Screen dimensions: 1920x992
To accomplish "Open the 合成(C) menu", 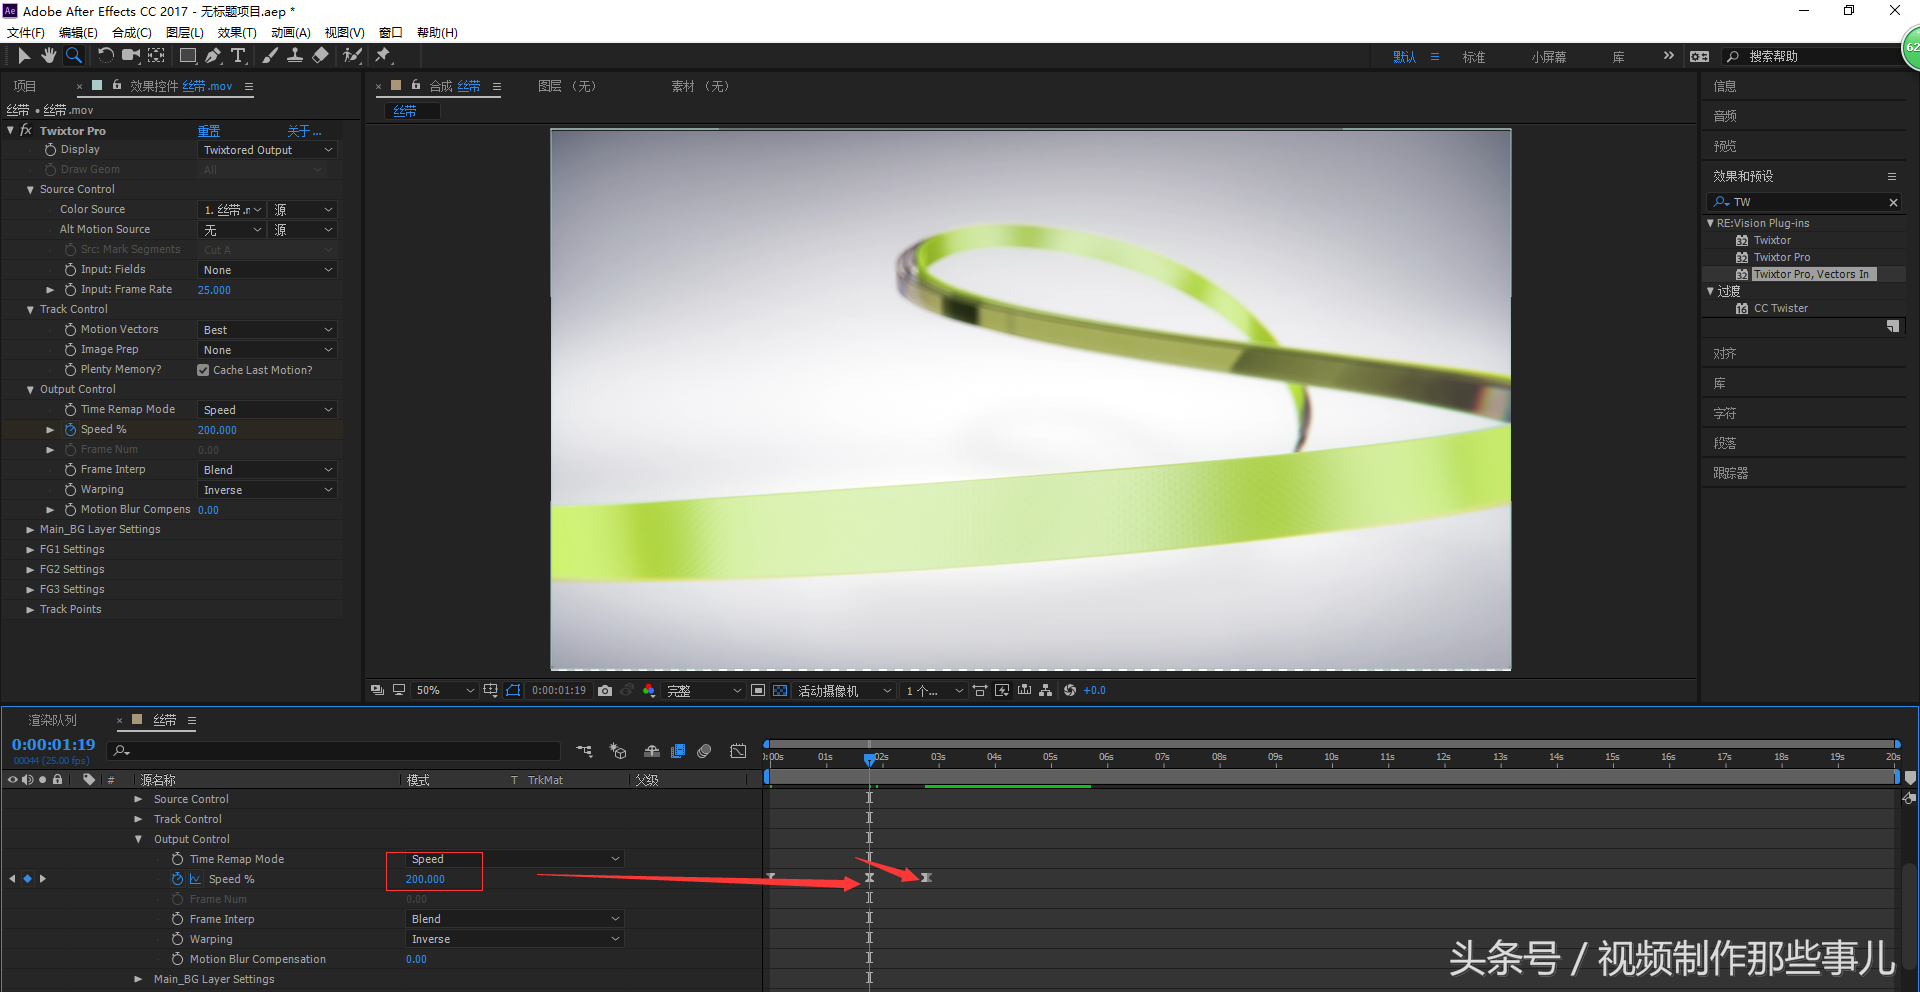I will [x=132, y=33].
